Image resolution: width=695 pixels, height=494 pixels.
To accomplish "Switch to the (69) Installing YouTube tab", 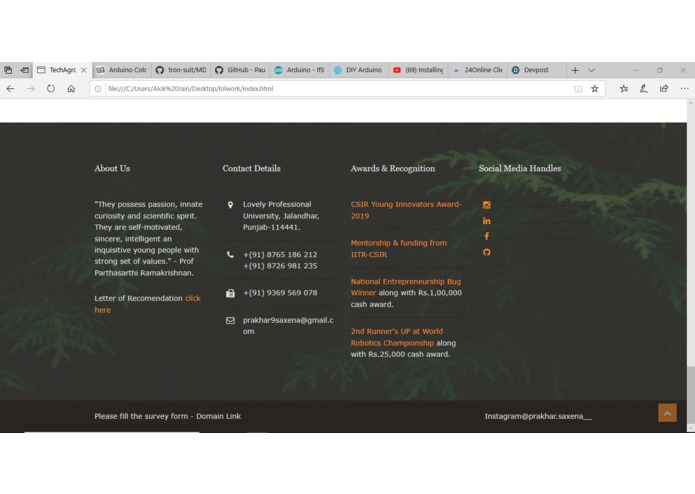I will pyautogui.click(x=418, y=70).
